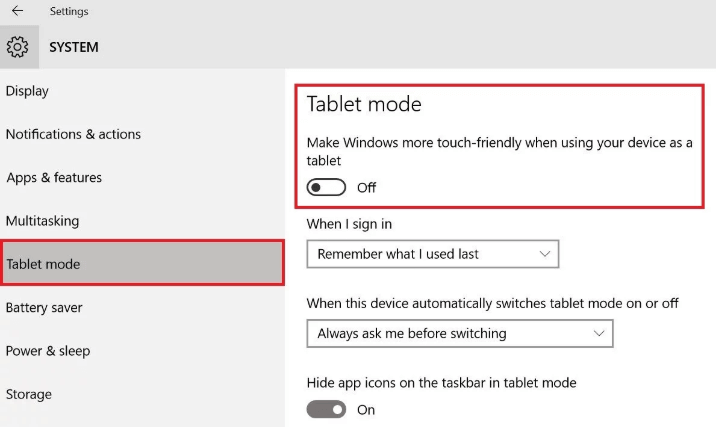Toggle the Tablet mode switch

(x=326, y=187)
